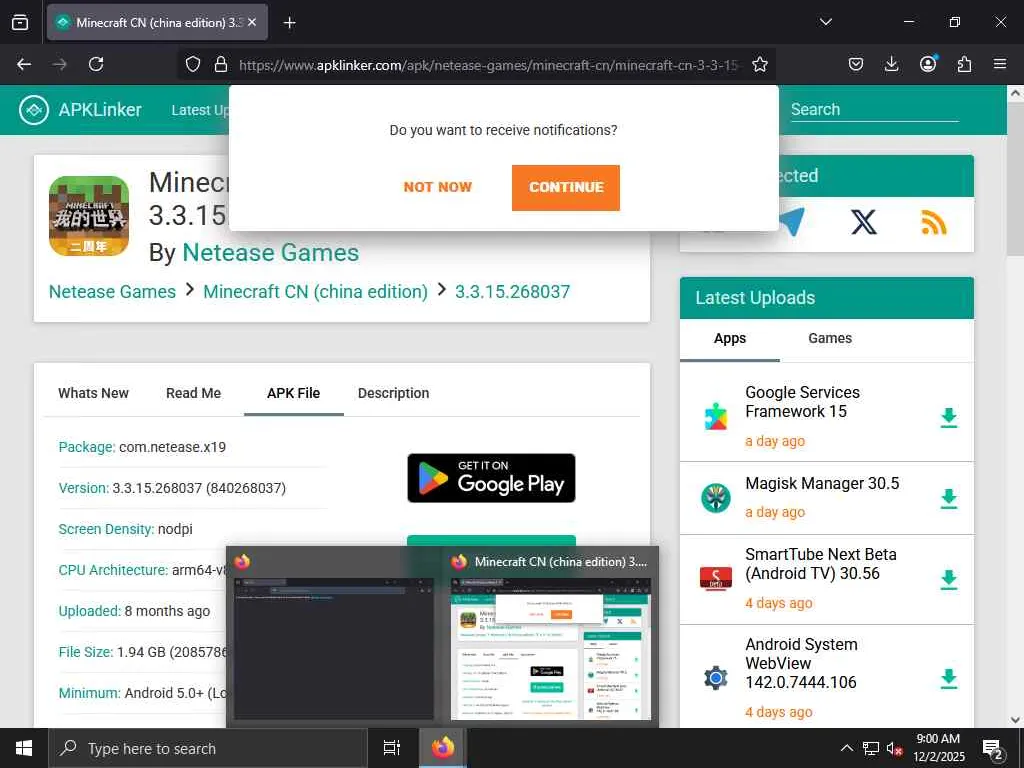Click scrollbar down arrow

point(1015,720)
